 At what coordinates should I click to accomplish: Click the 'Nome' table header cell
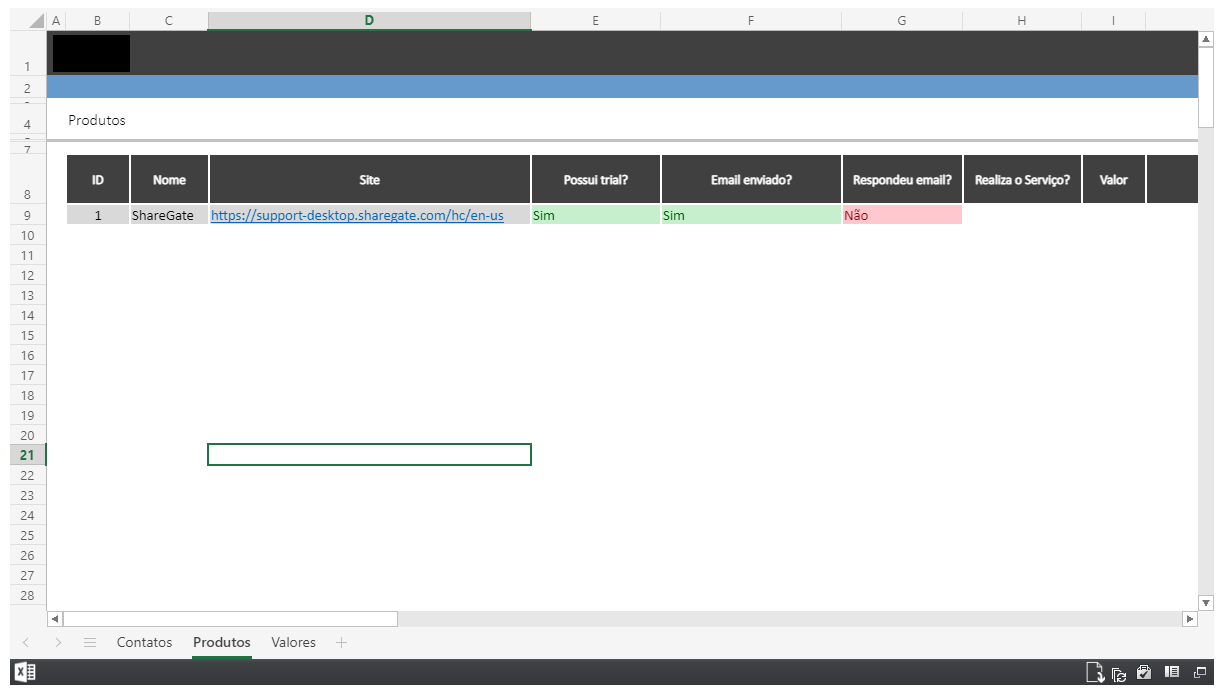click(x=169, y=180)
